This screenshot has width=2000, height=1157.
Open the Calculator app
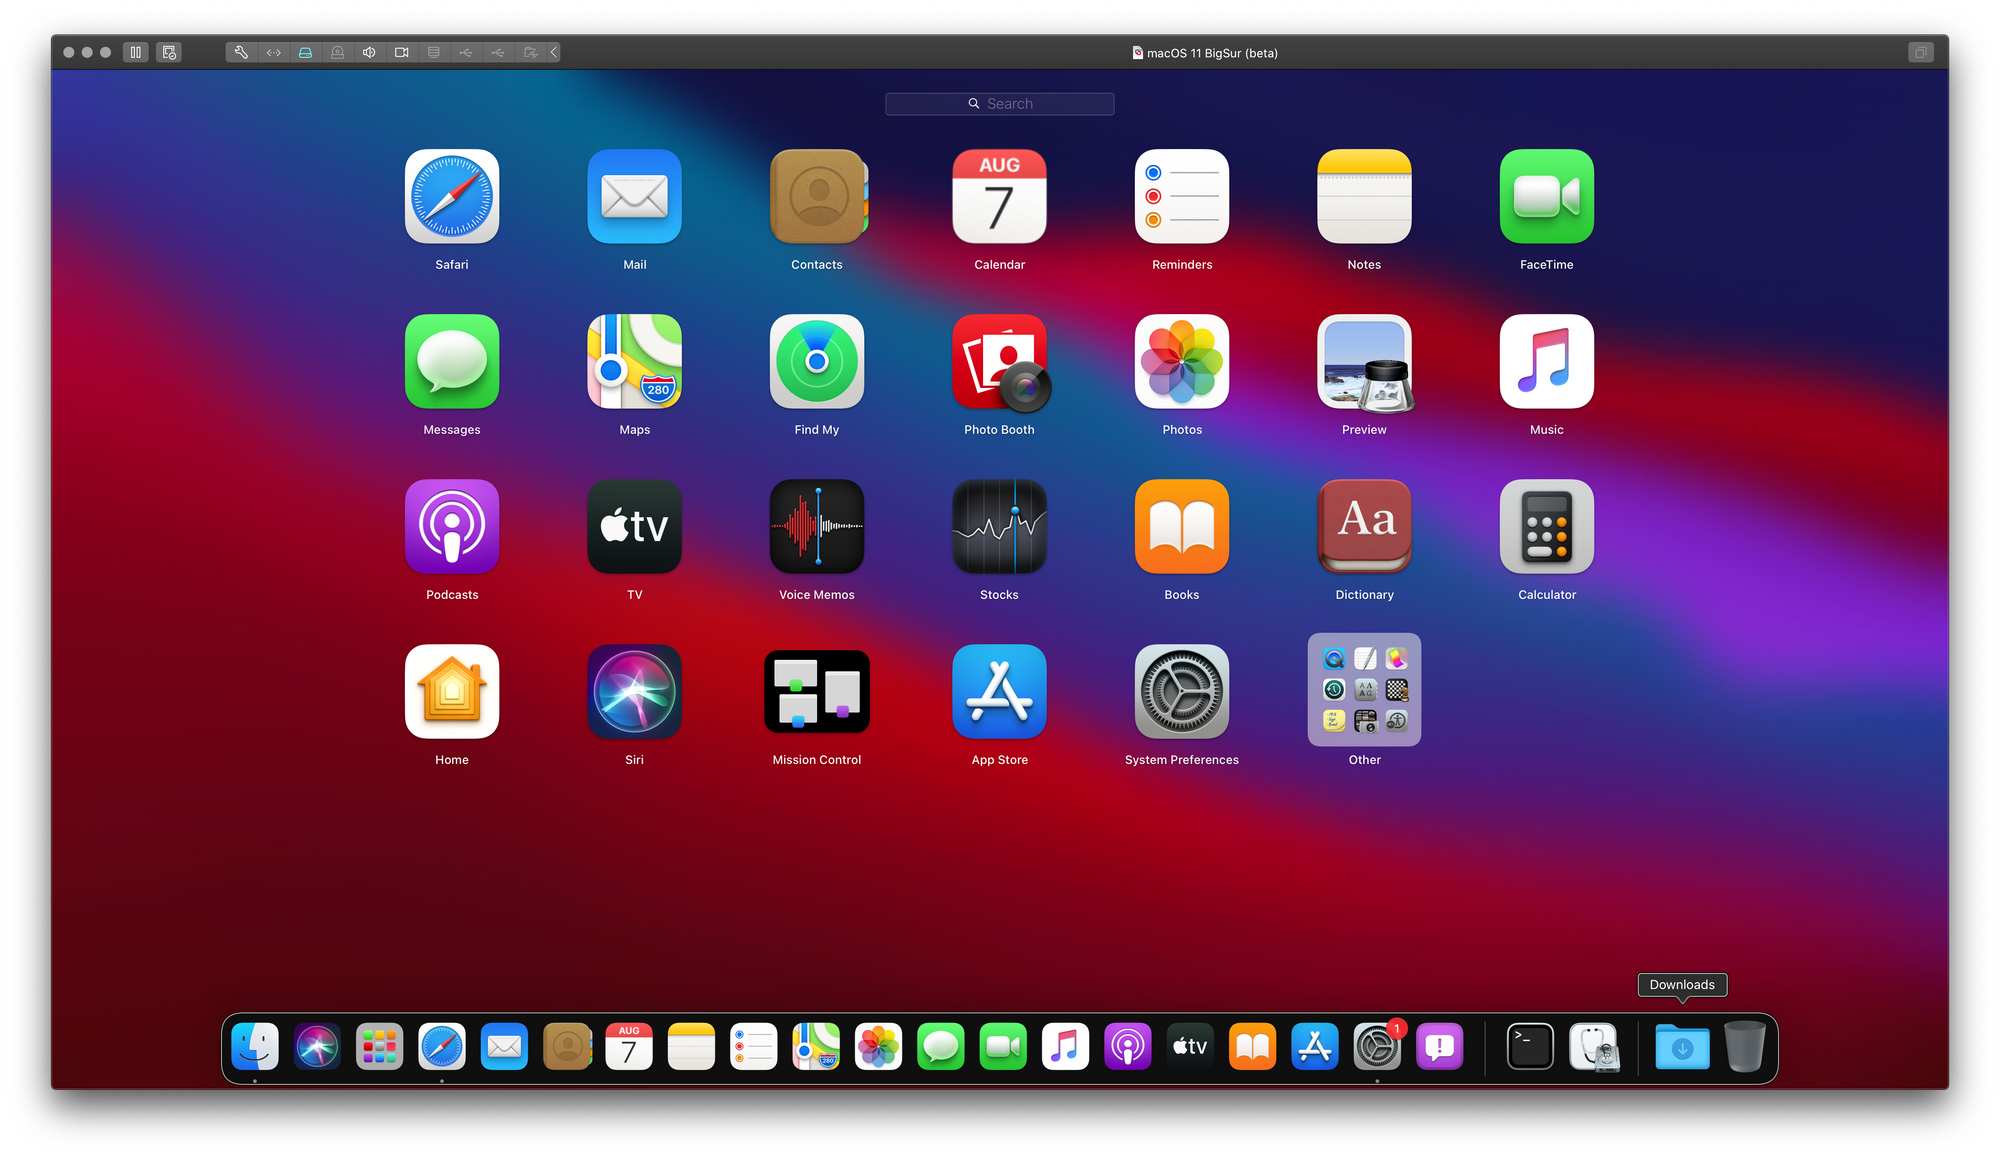(x=1547, y=527)
